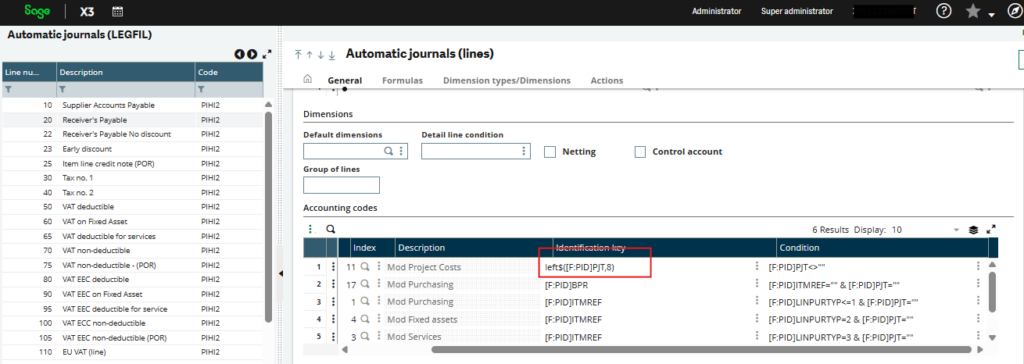Select the Receiver's Payable No discount row

[x=133, y=134]
